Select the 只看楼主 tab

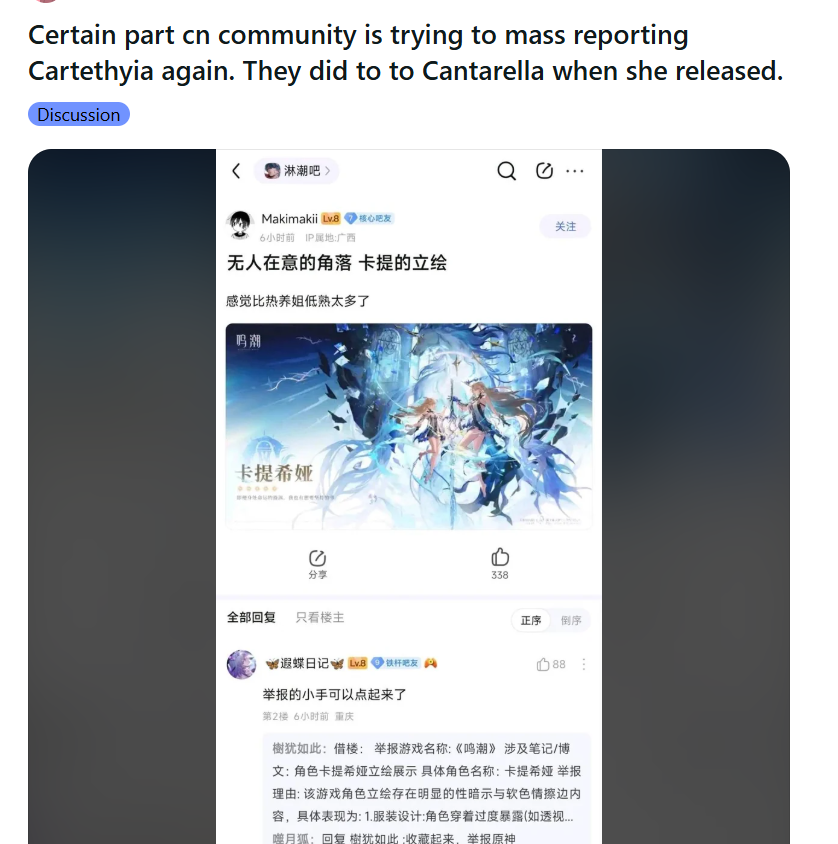[320, 617]
